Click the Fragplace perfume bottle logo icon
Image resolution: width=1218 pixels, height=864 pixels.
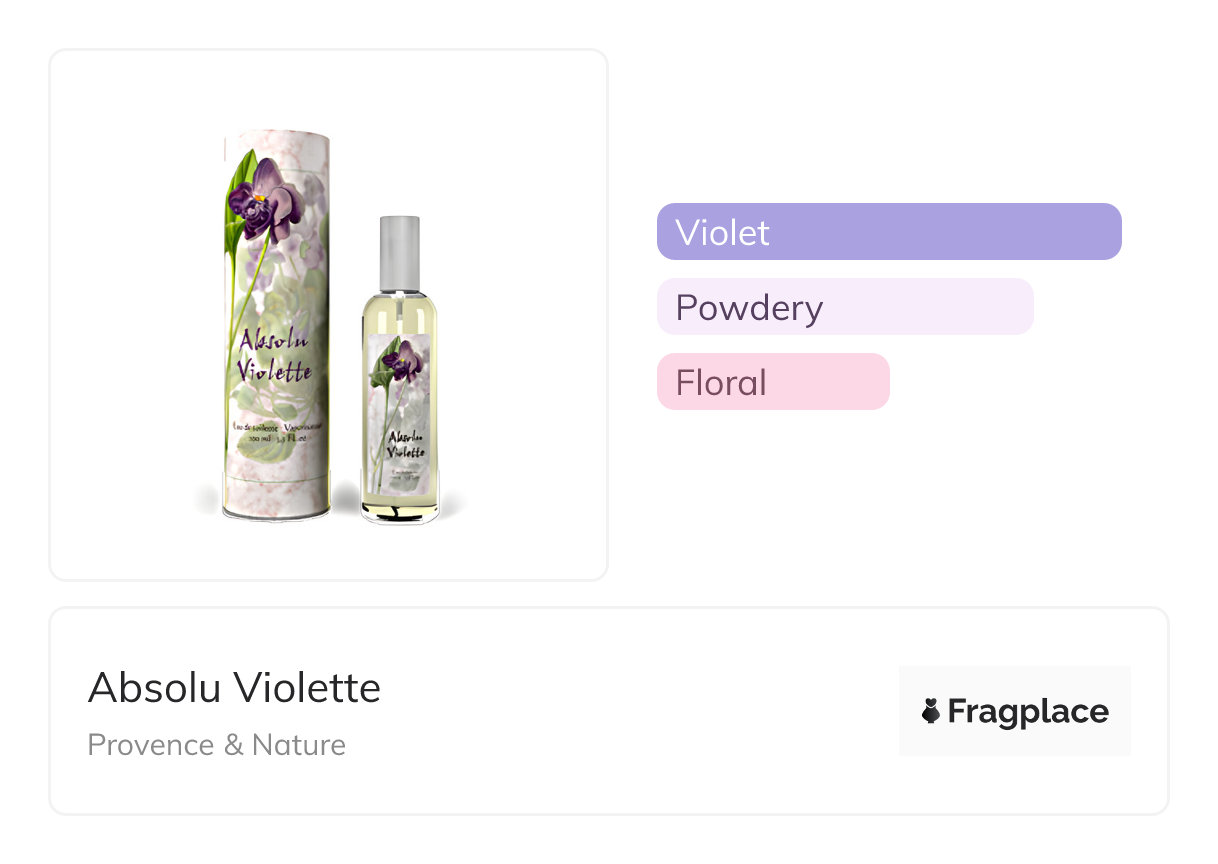[931, 712]
